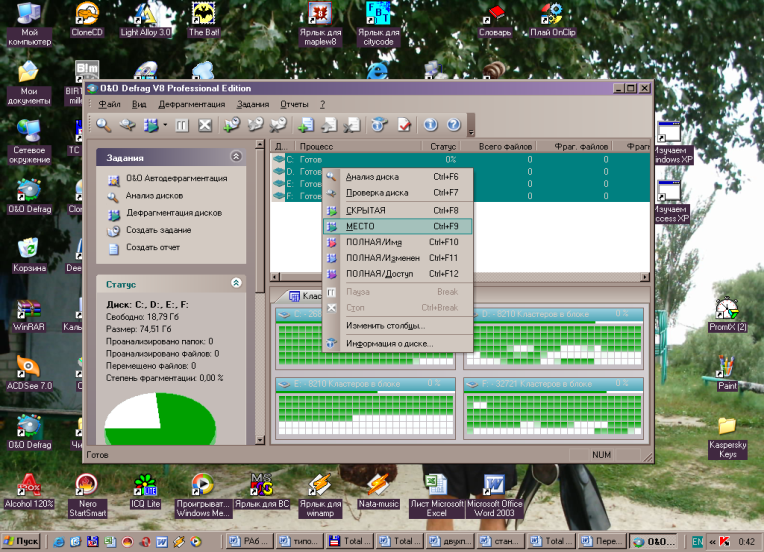
Task: Open the dropdown arrow next to the defrag start icon
Action: point(165,125)
